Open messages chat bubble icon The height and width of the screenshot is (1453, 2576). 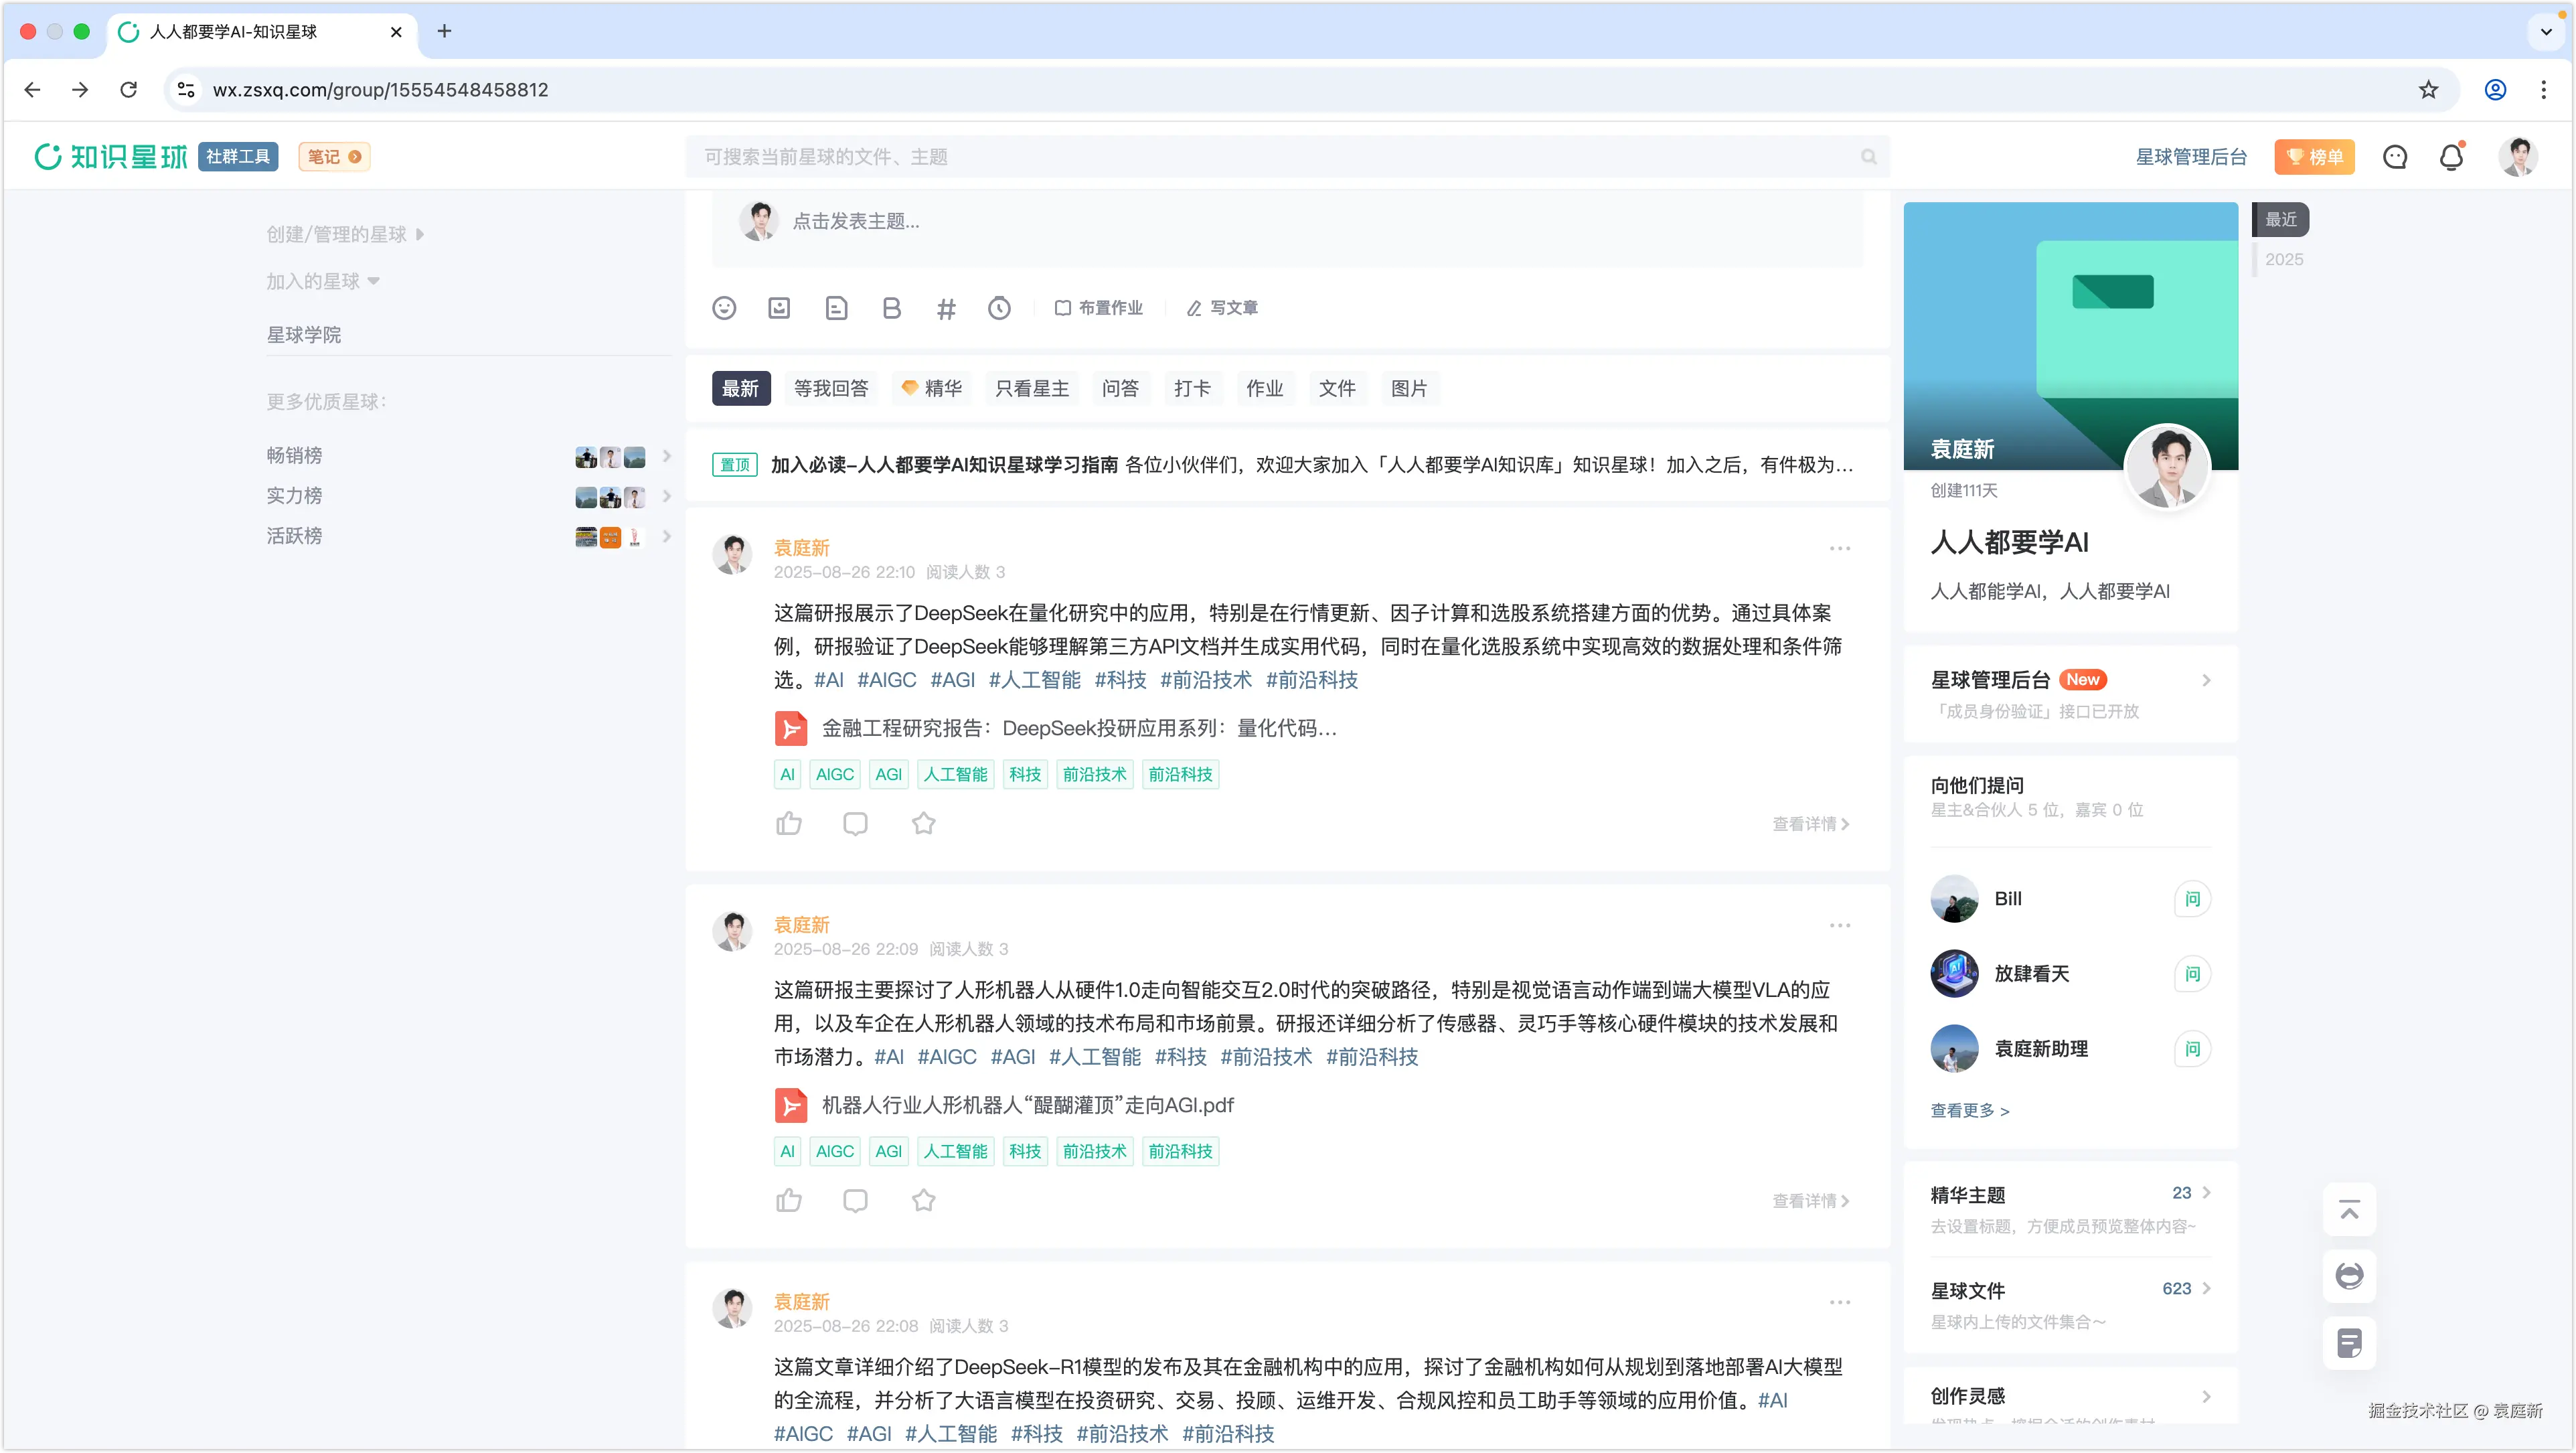[x=2395, y=157]
